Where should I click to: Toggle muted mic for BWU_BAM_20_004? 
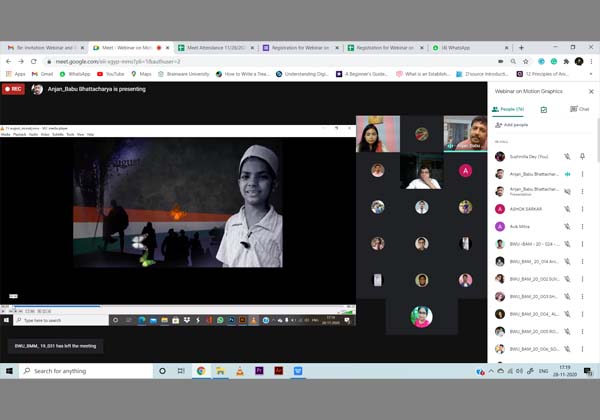(x=567, y=314)
